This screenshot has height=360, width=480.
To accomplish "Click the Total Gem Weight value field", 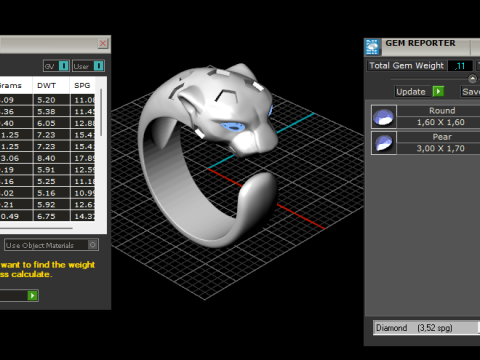I will [460, 66].
